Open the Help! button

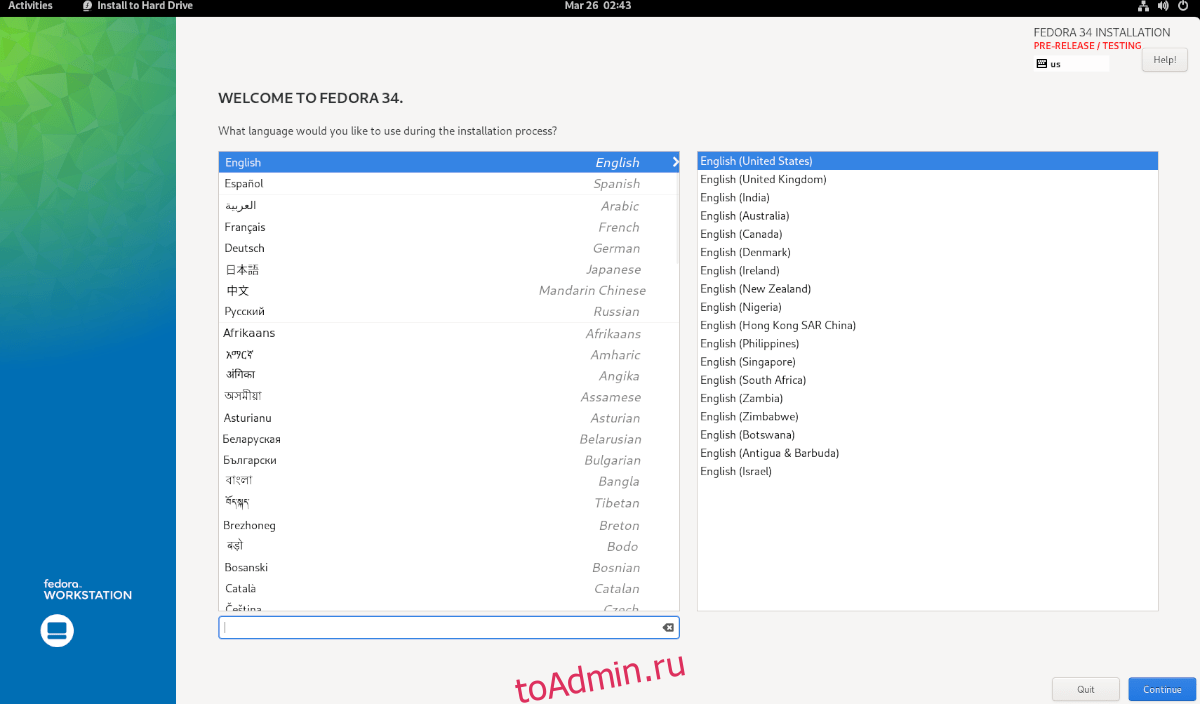tap(1164, 60)
